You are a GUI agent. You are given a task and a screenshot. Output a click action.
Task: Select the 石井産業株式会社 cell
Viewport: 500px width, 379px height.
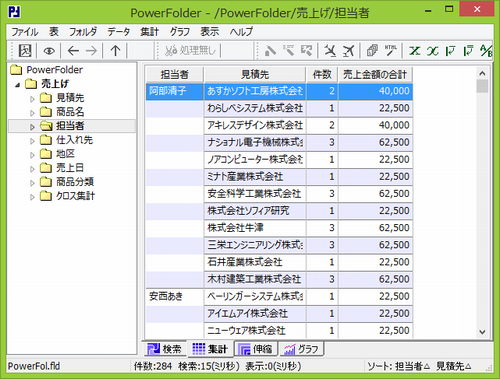[255, 262]
